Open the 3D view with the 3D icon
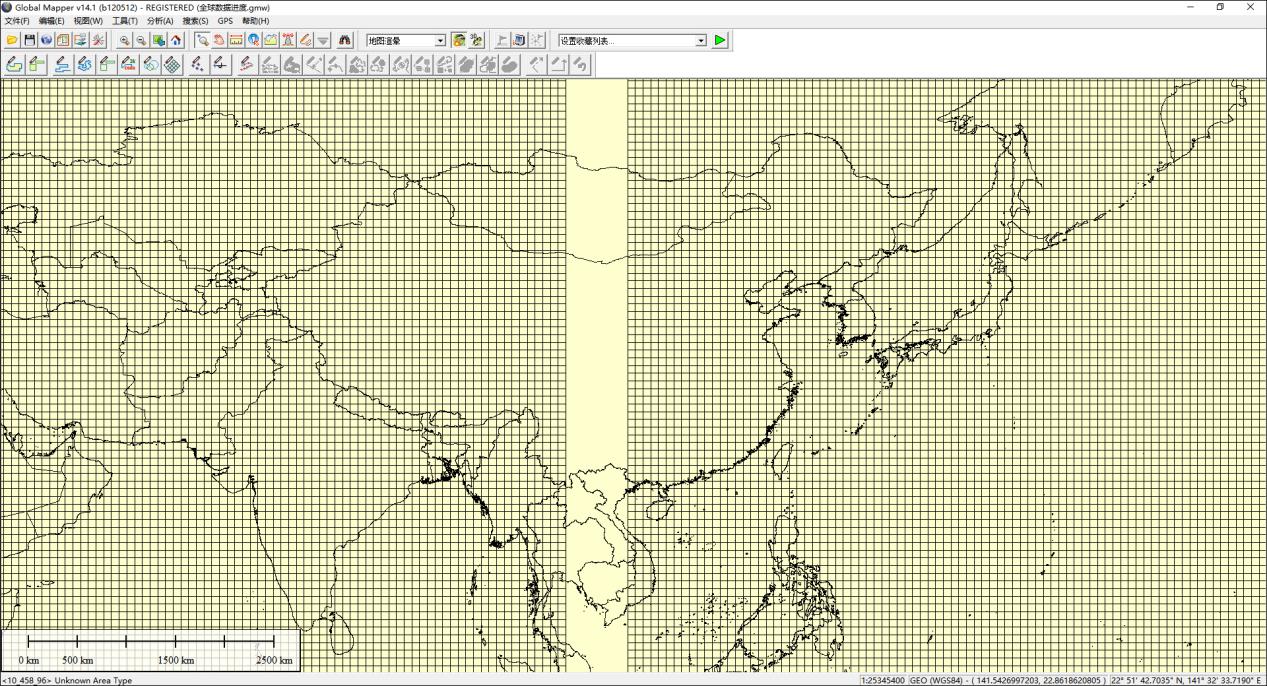This screenshot has height=686, width=1267. tap(475, 40)
